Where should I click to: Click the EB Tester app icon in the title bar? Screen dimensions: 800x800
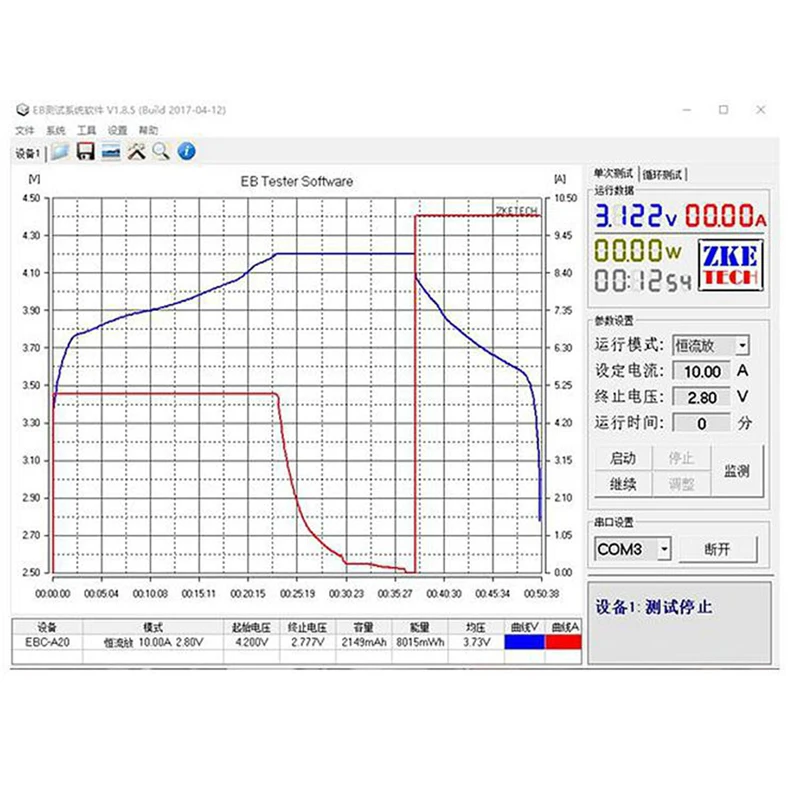(x=22, y=110)
